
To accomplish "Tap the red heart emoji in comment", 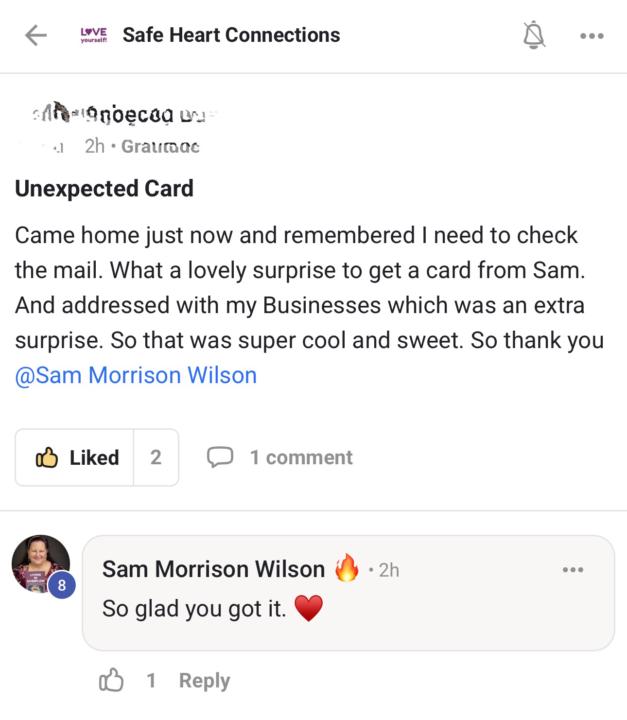I will tap(309, 608).
